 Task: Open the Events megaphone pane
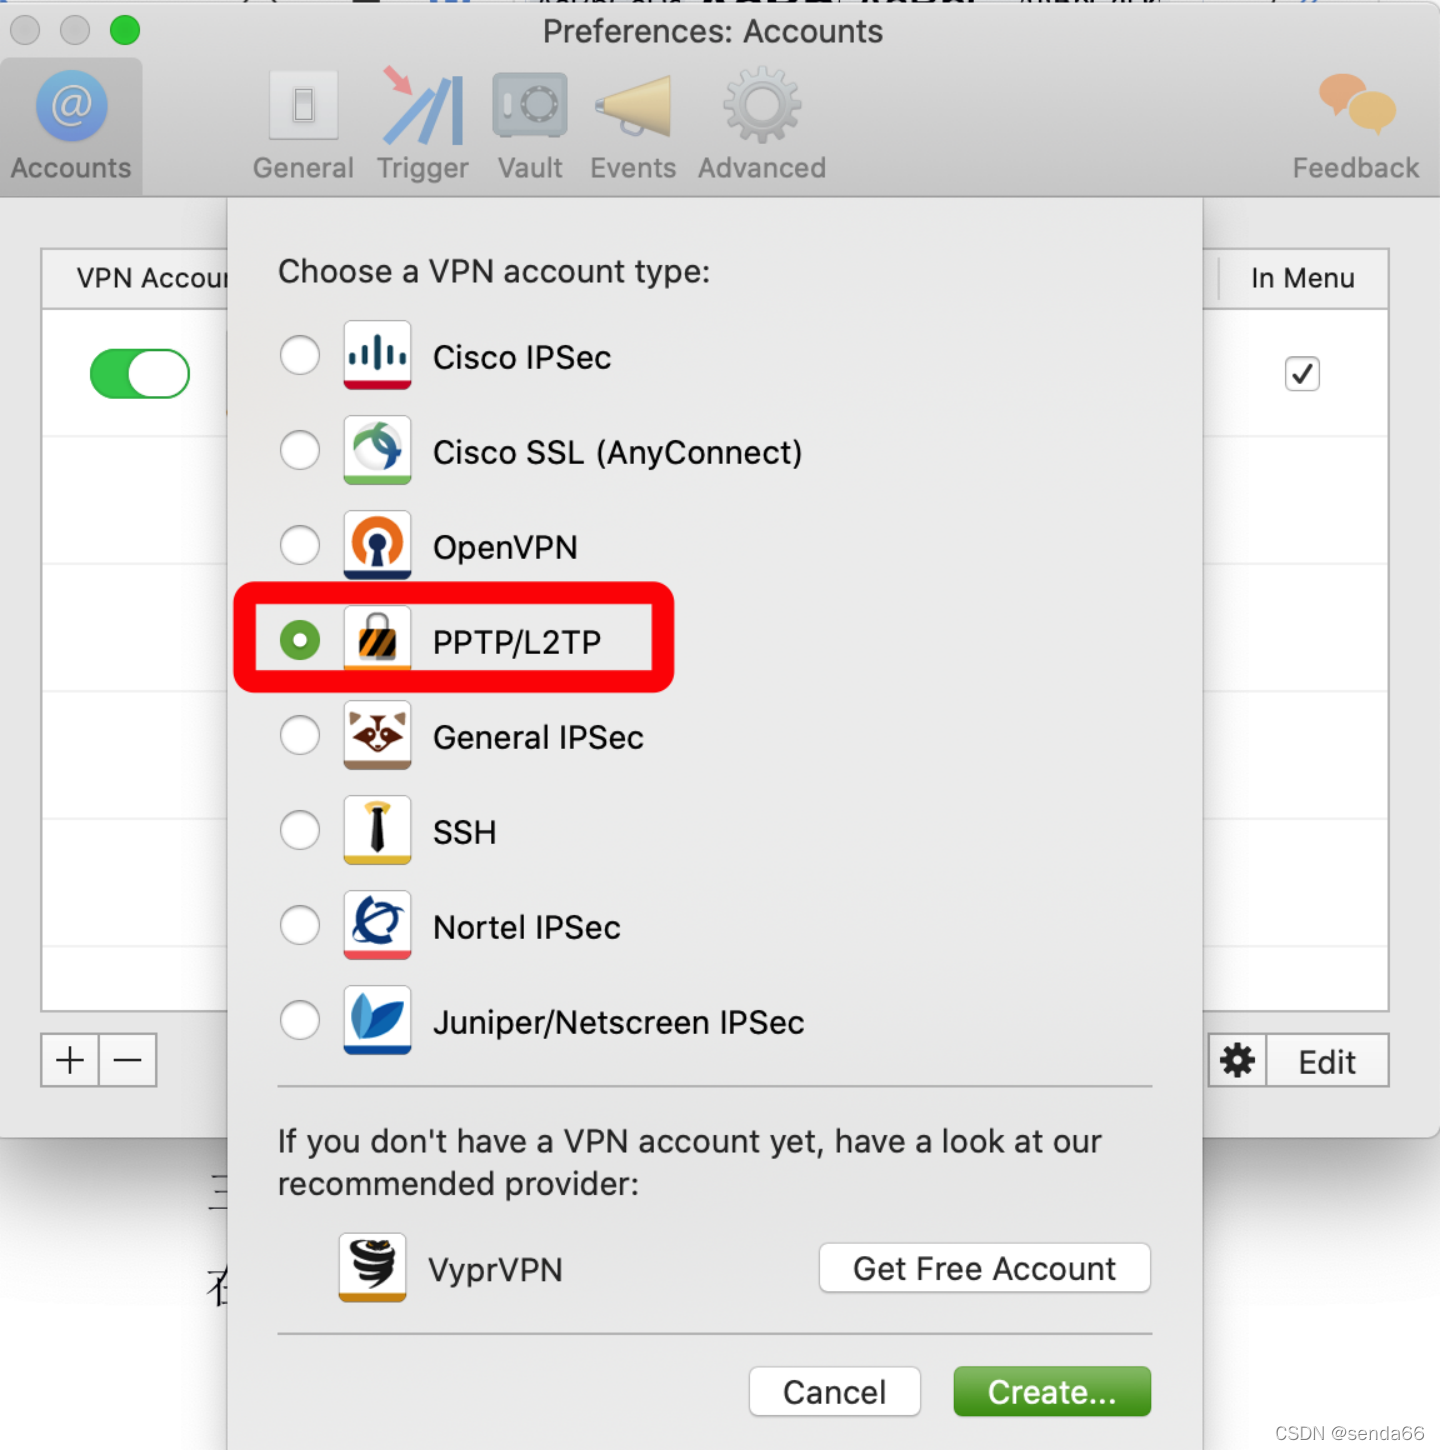[x=632, y=124]
